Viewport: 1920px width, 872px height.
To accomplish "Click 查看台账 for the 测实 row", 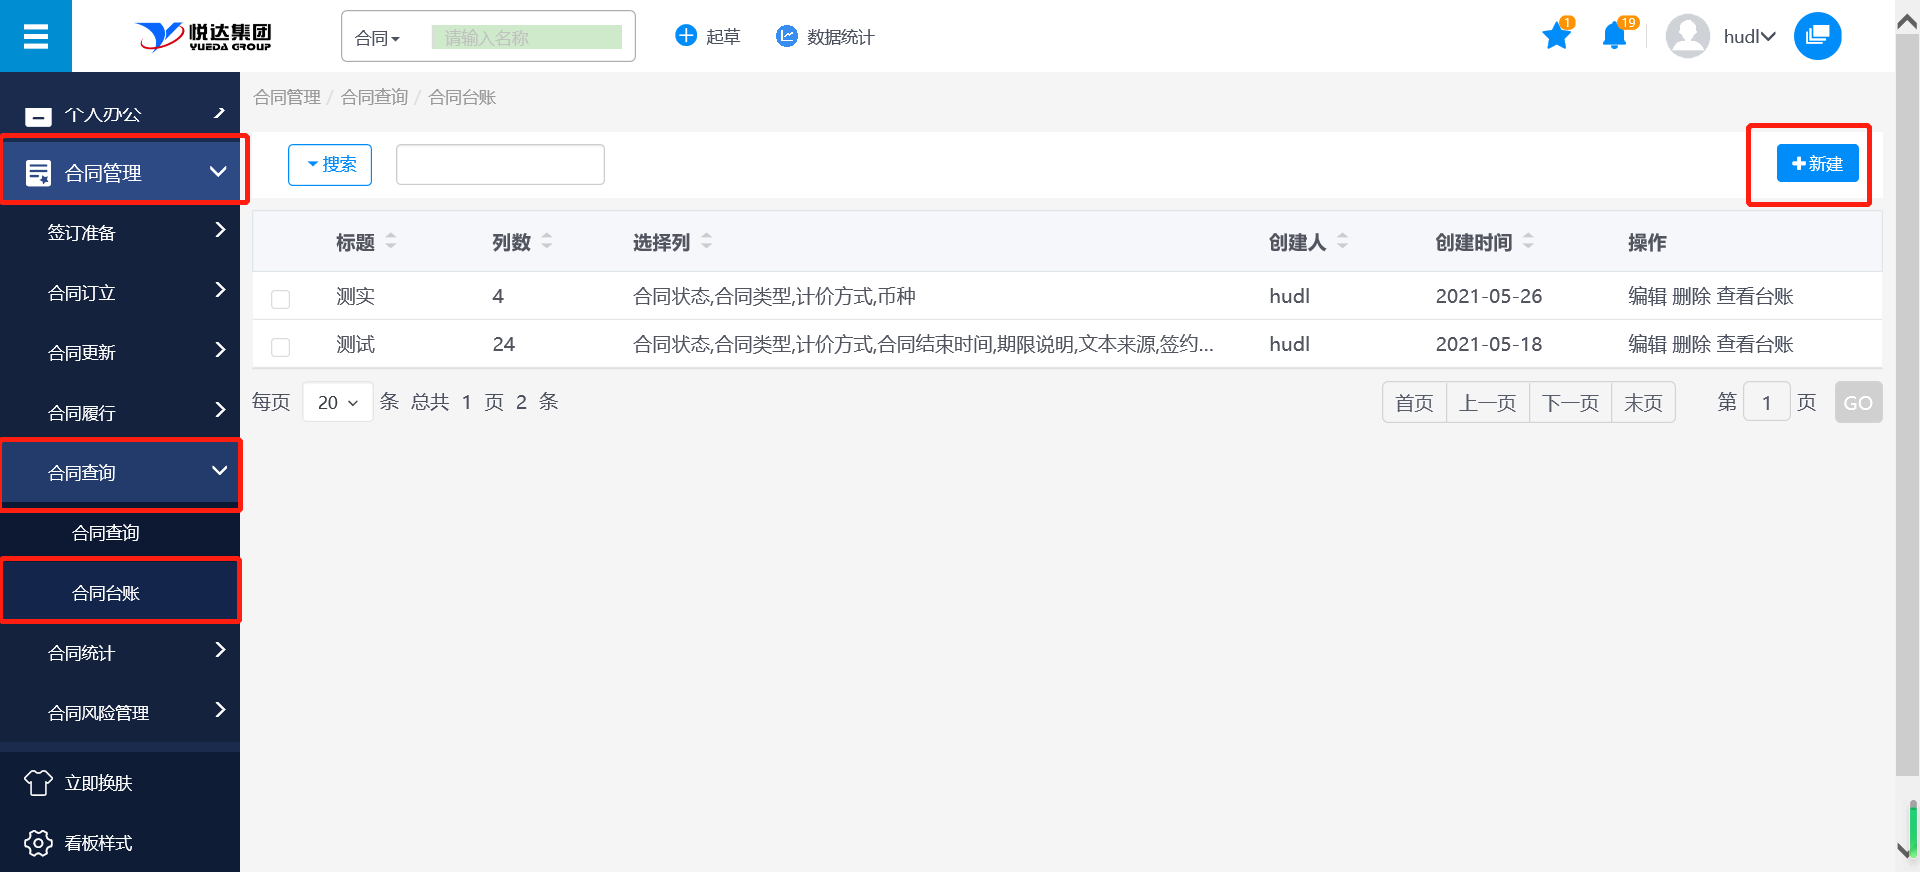I will point(1755,296).
